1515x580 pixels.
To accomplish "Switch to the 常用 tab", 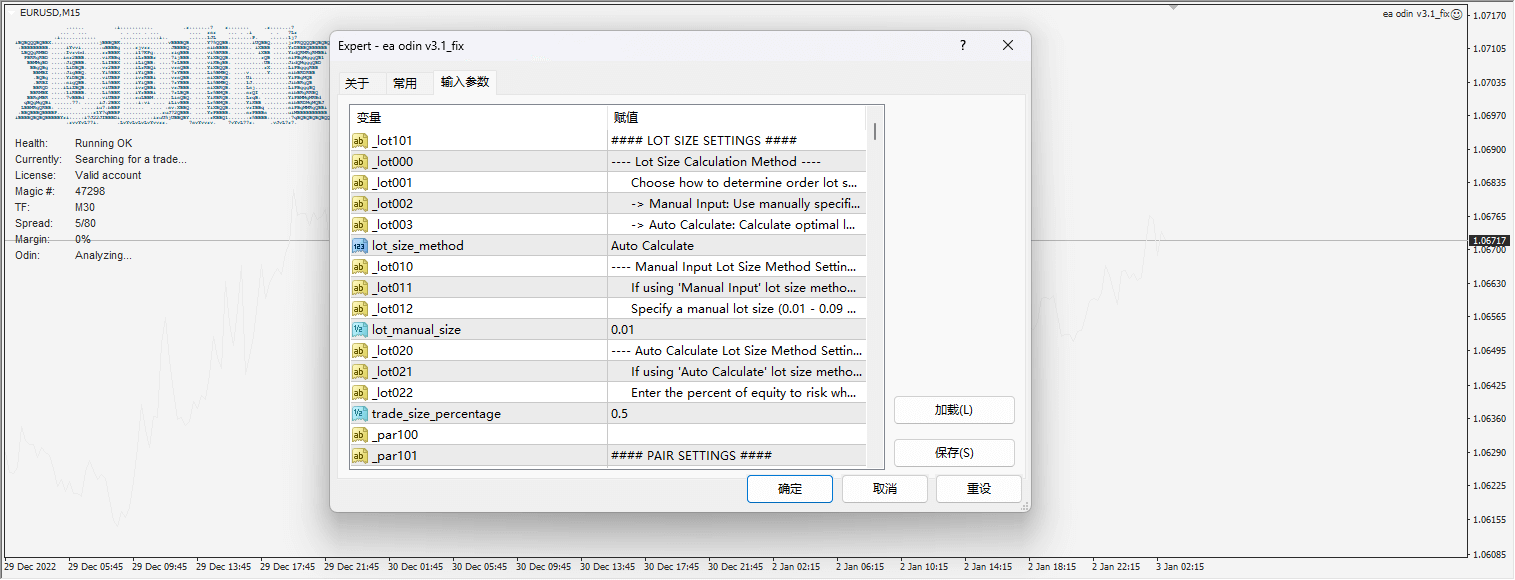I will pos(408,83).
